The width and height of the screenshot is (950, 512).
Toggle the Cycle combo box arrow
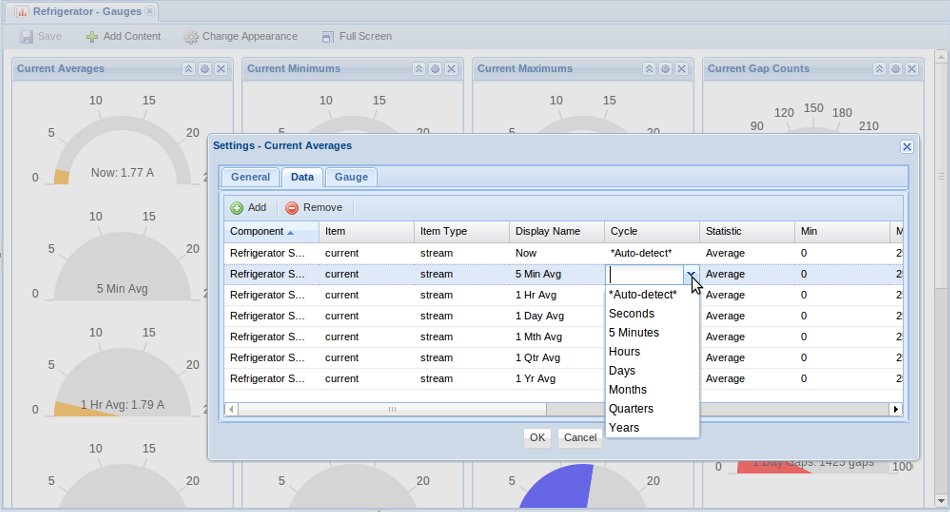pyautogui.click(x=690, y=275)
